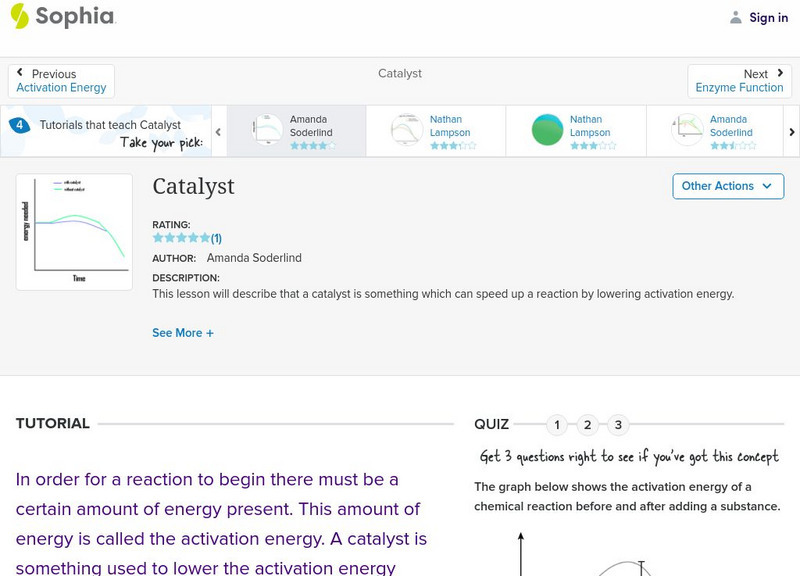Select quiz question 2
This screenshot has width=800, height=576.
[x=588, y=425]
